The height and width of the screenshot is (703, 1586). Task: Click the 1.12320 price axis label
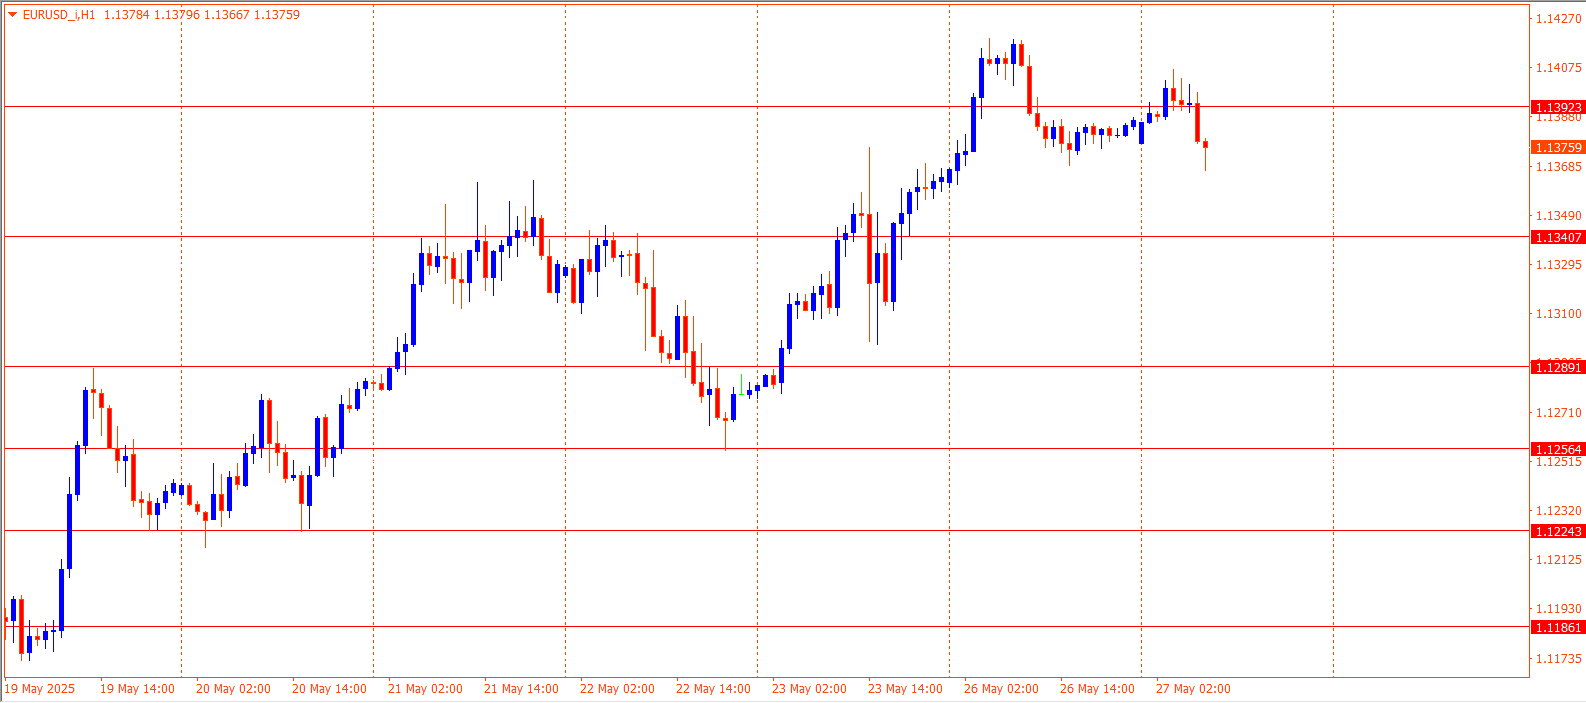[1559, 510]
